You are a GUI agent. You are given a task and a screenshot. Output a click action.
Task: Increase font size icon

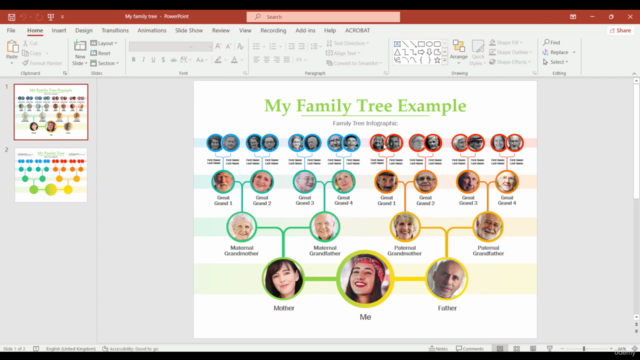point(218,46)
